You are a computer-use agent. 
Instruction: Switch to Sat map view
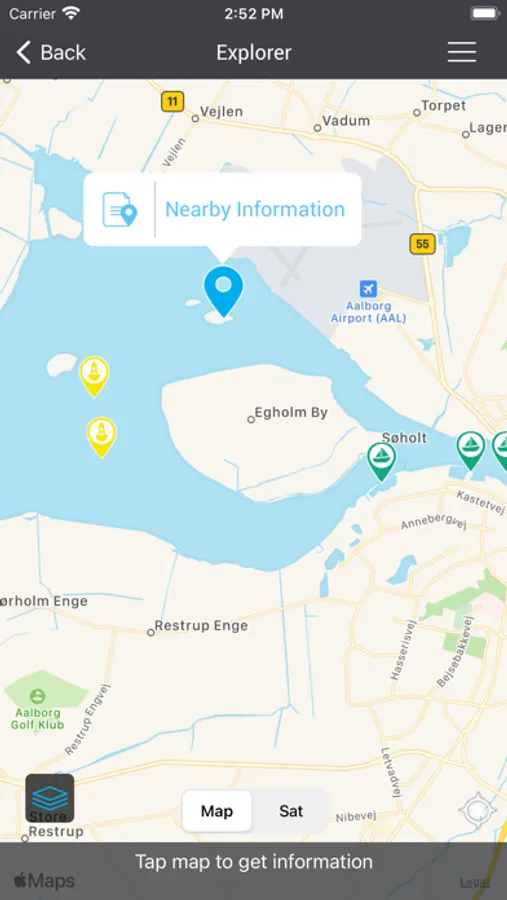coord(291,811)
